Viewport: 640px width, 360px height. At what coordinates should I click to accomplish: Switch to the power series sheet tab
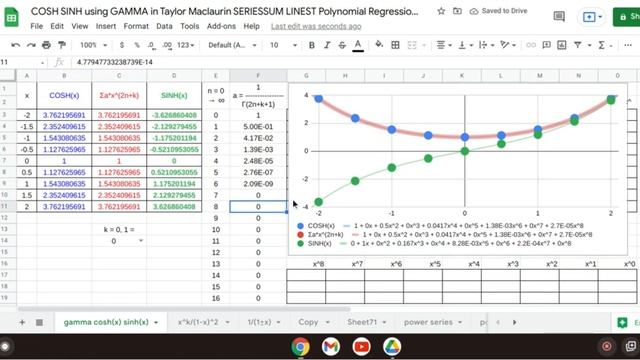pos(433,322)
